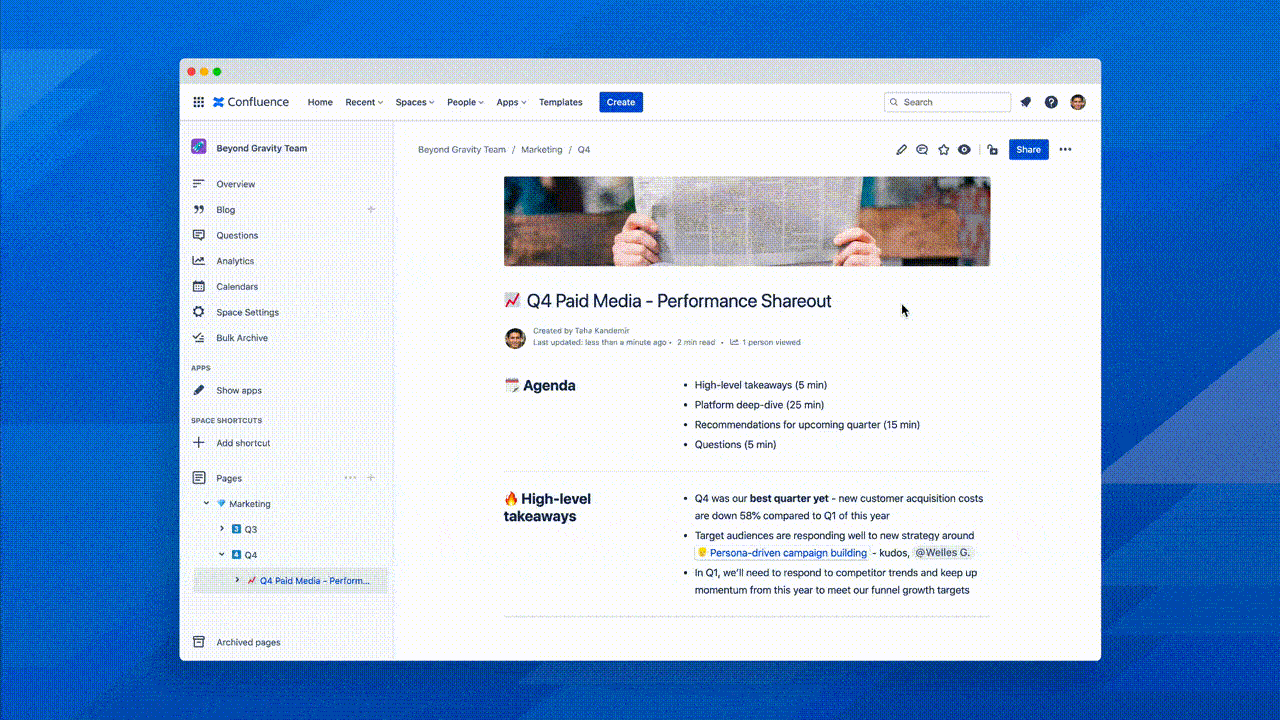Open Q4 breadcrumb link
This screenshot has width=1280, height=720.
point(584,150)
